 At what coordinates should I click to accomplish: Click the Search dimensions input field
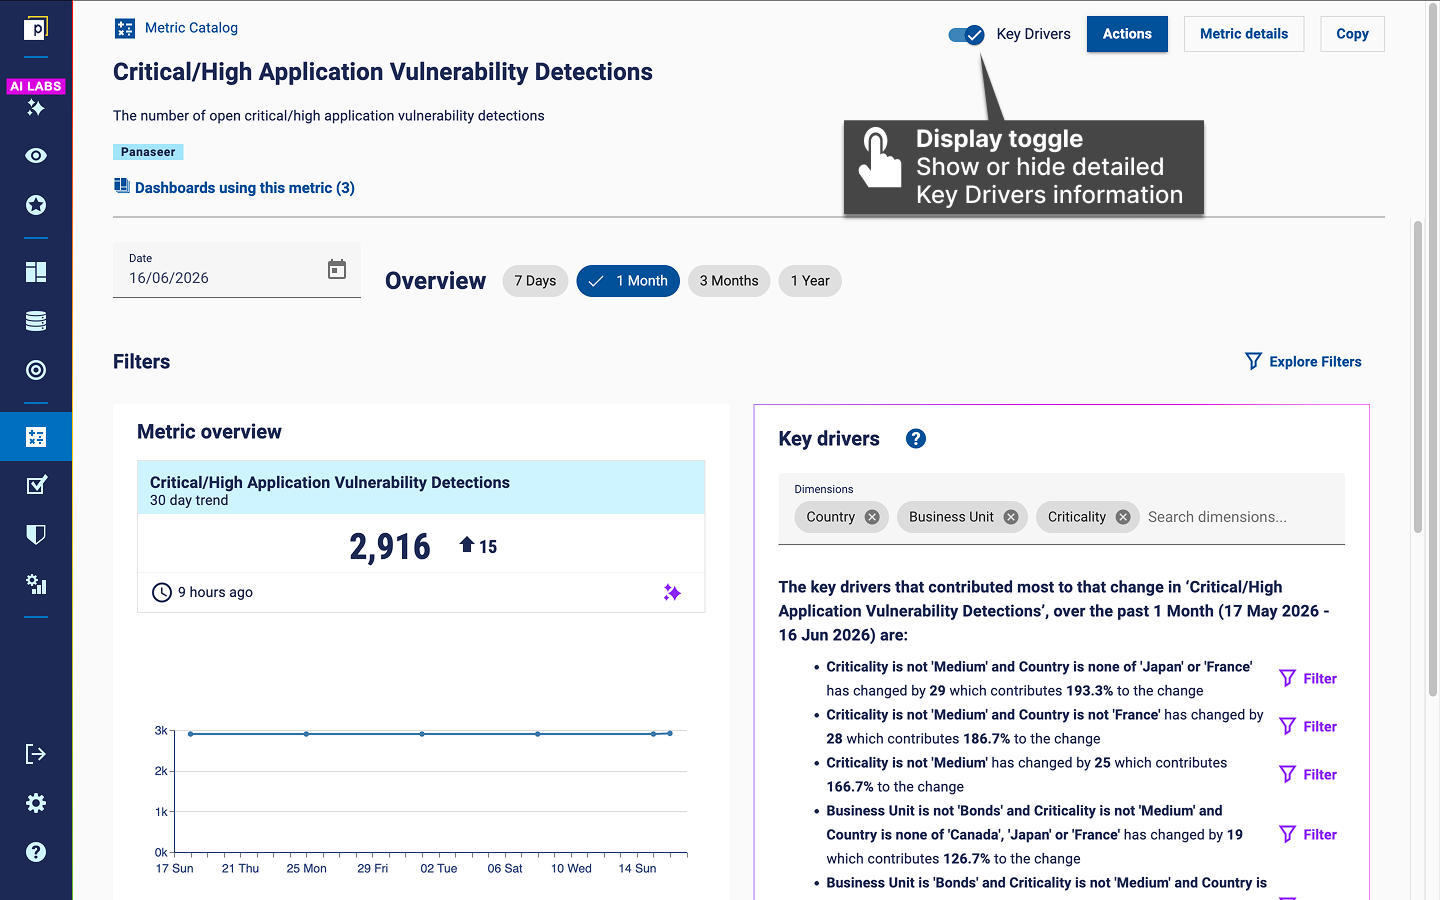tap(1240, 517)
